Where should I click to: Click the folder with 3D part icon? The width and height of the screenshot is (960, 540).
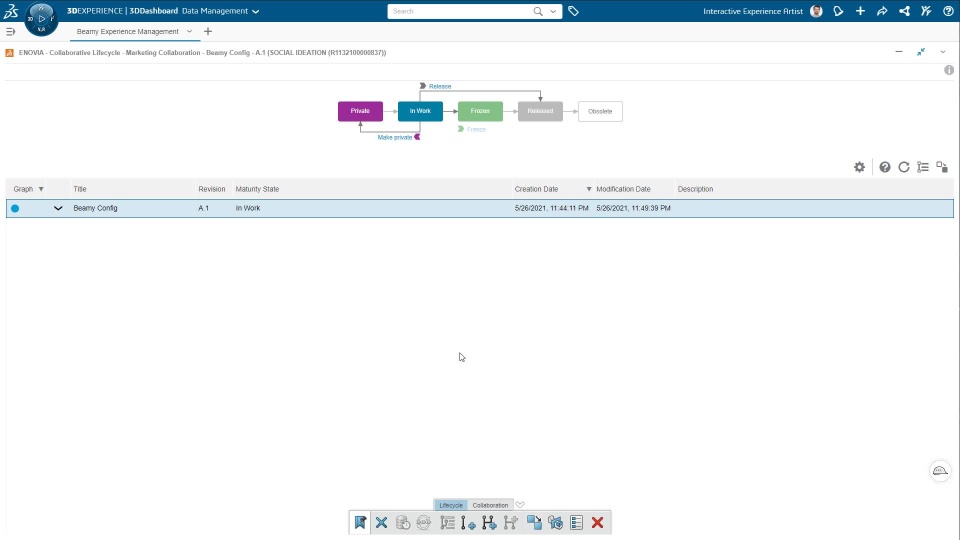point(555,522)
